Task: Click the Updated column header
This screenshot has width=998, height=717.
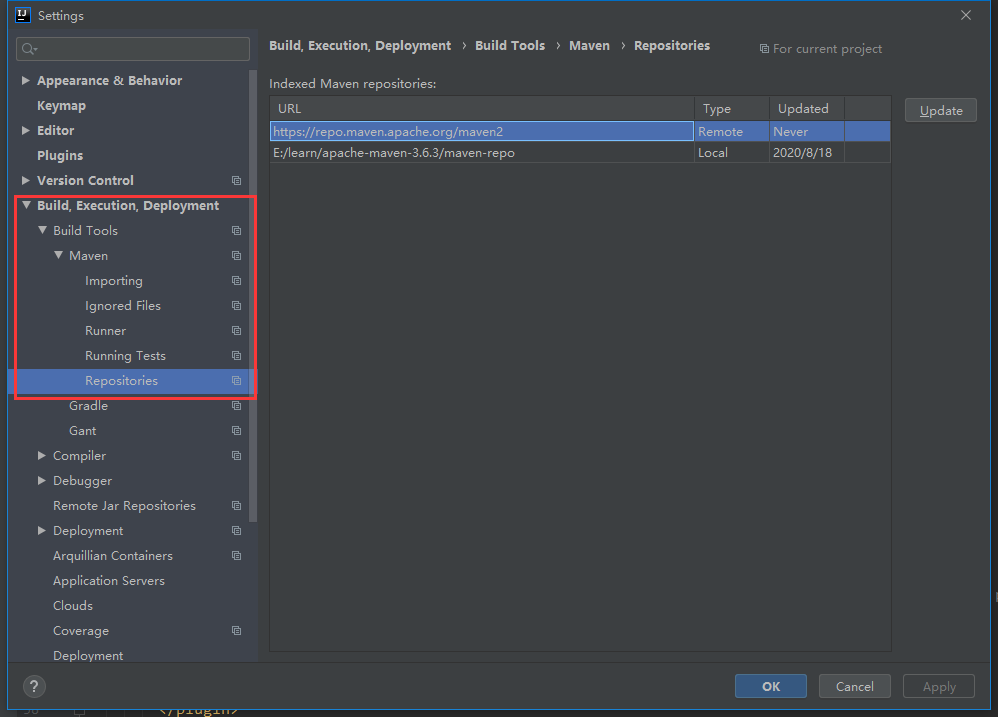Action: pyautogui.click(x=807, y=109)
